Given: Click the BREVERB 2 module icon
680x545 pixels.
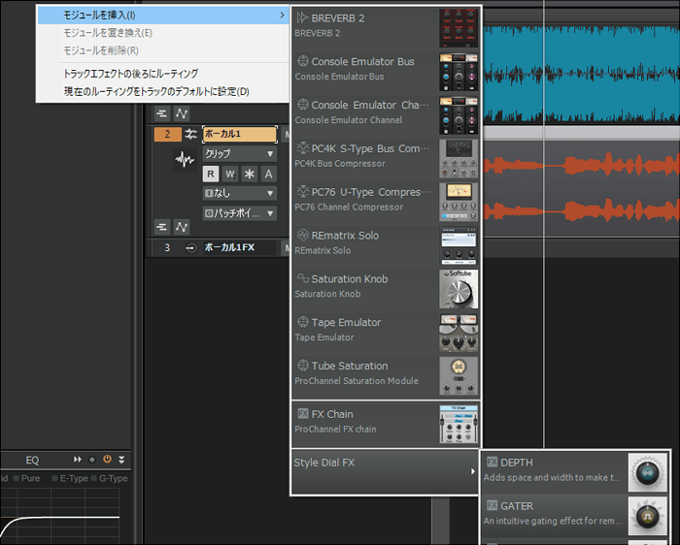Looking at the screenshot, I should [x=302, y=18].
